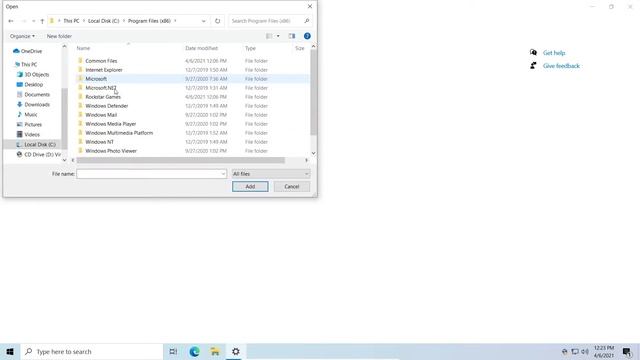Viewport: 640px width, 360px height.
Task: Open the Get help link
Action: [554, 53]
